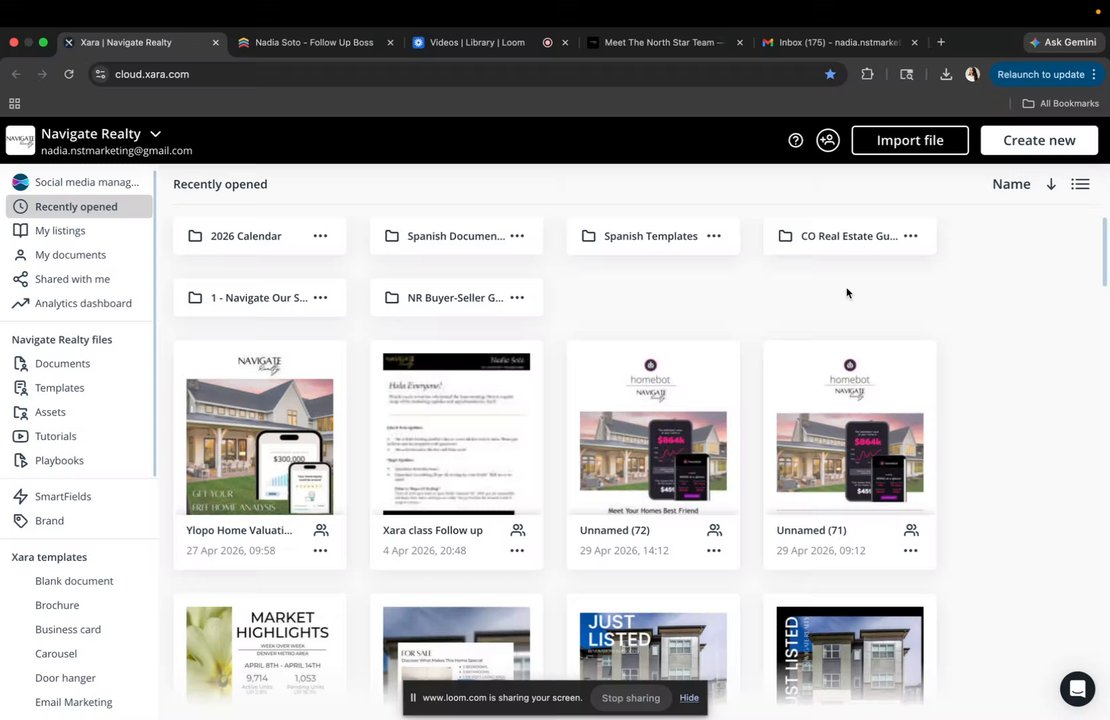Screen dimensions: 1110x720
Task: Toggle sort direction arrow next to Name
Action: pos(1051,184)
